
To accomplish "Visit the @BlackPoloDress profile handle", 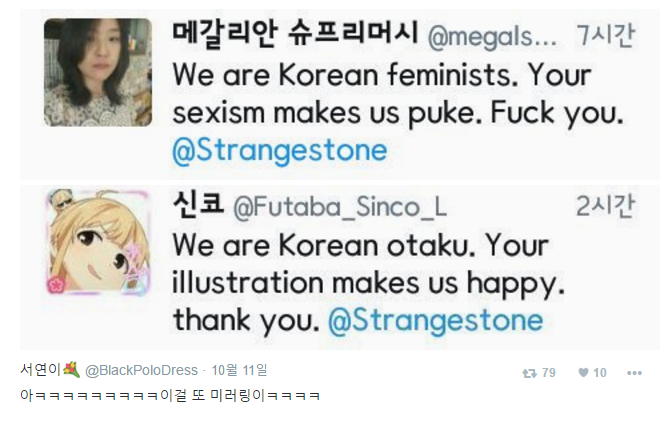I will click(x=141, y=371).
